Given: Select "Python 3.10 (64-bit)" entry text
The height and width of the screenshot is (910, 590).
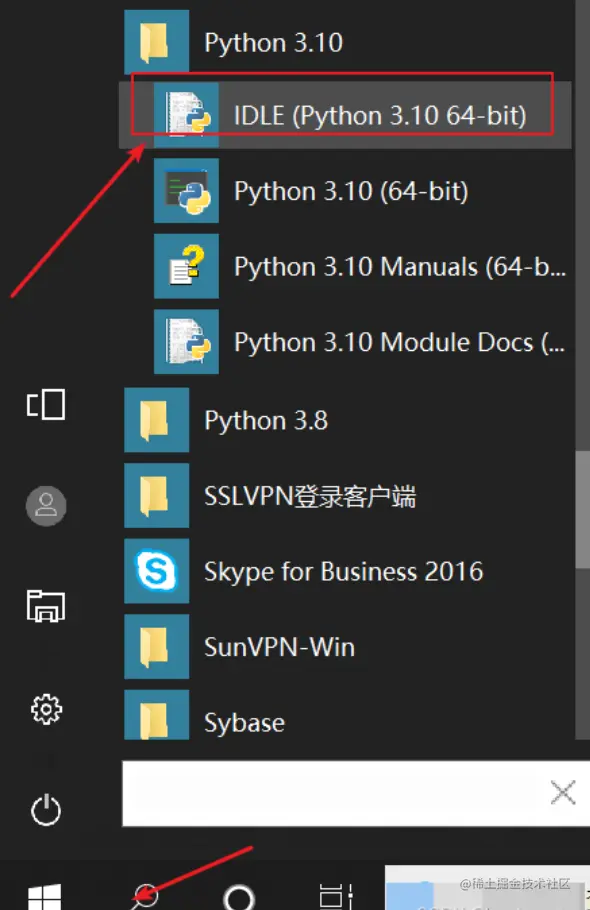Looking at the screenshot, I should (351, 191).
